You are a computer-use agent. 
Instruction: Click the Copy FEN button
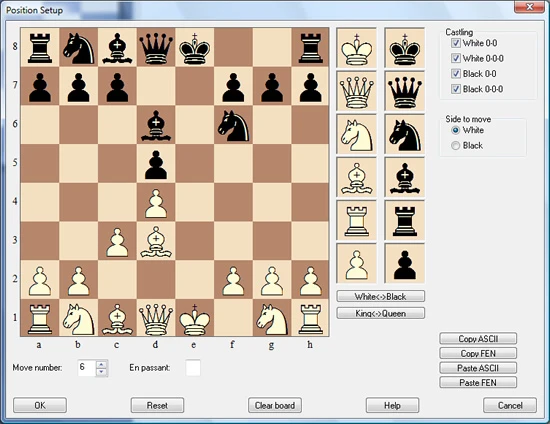[478, 354]
